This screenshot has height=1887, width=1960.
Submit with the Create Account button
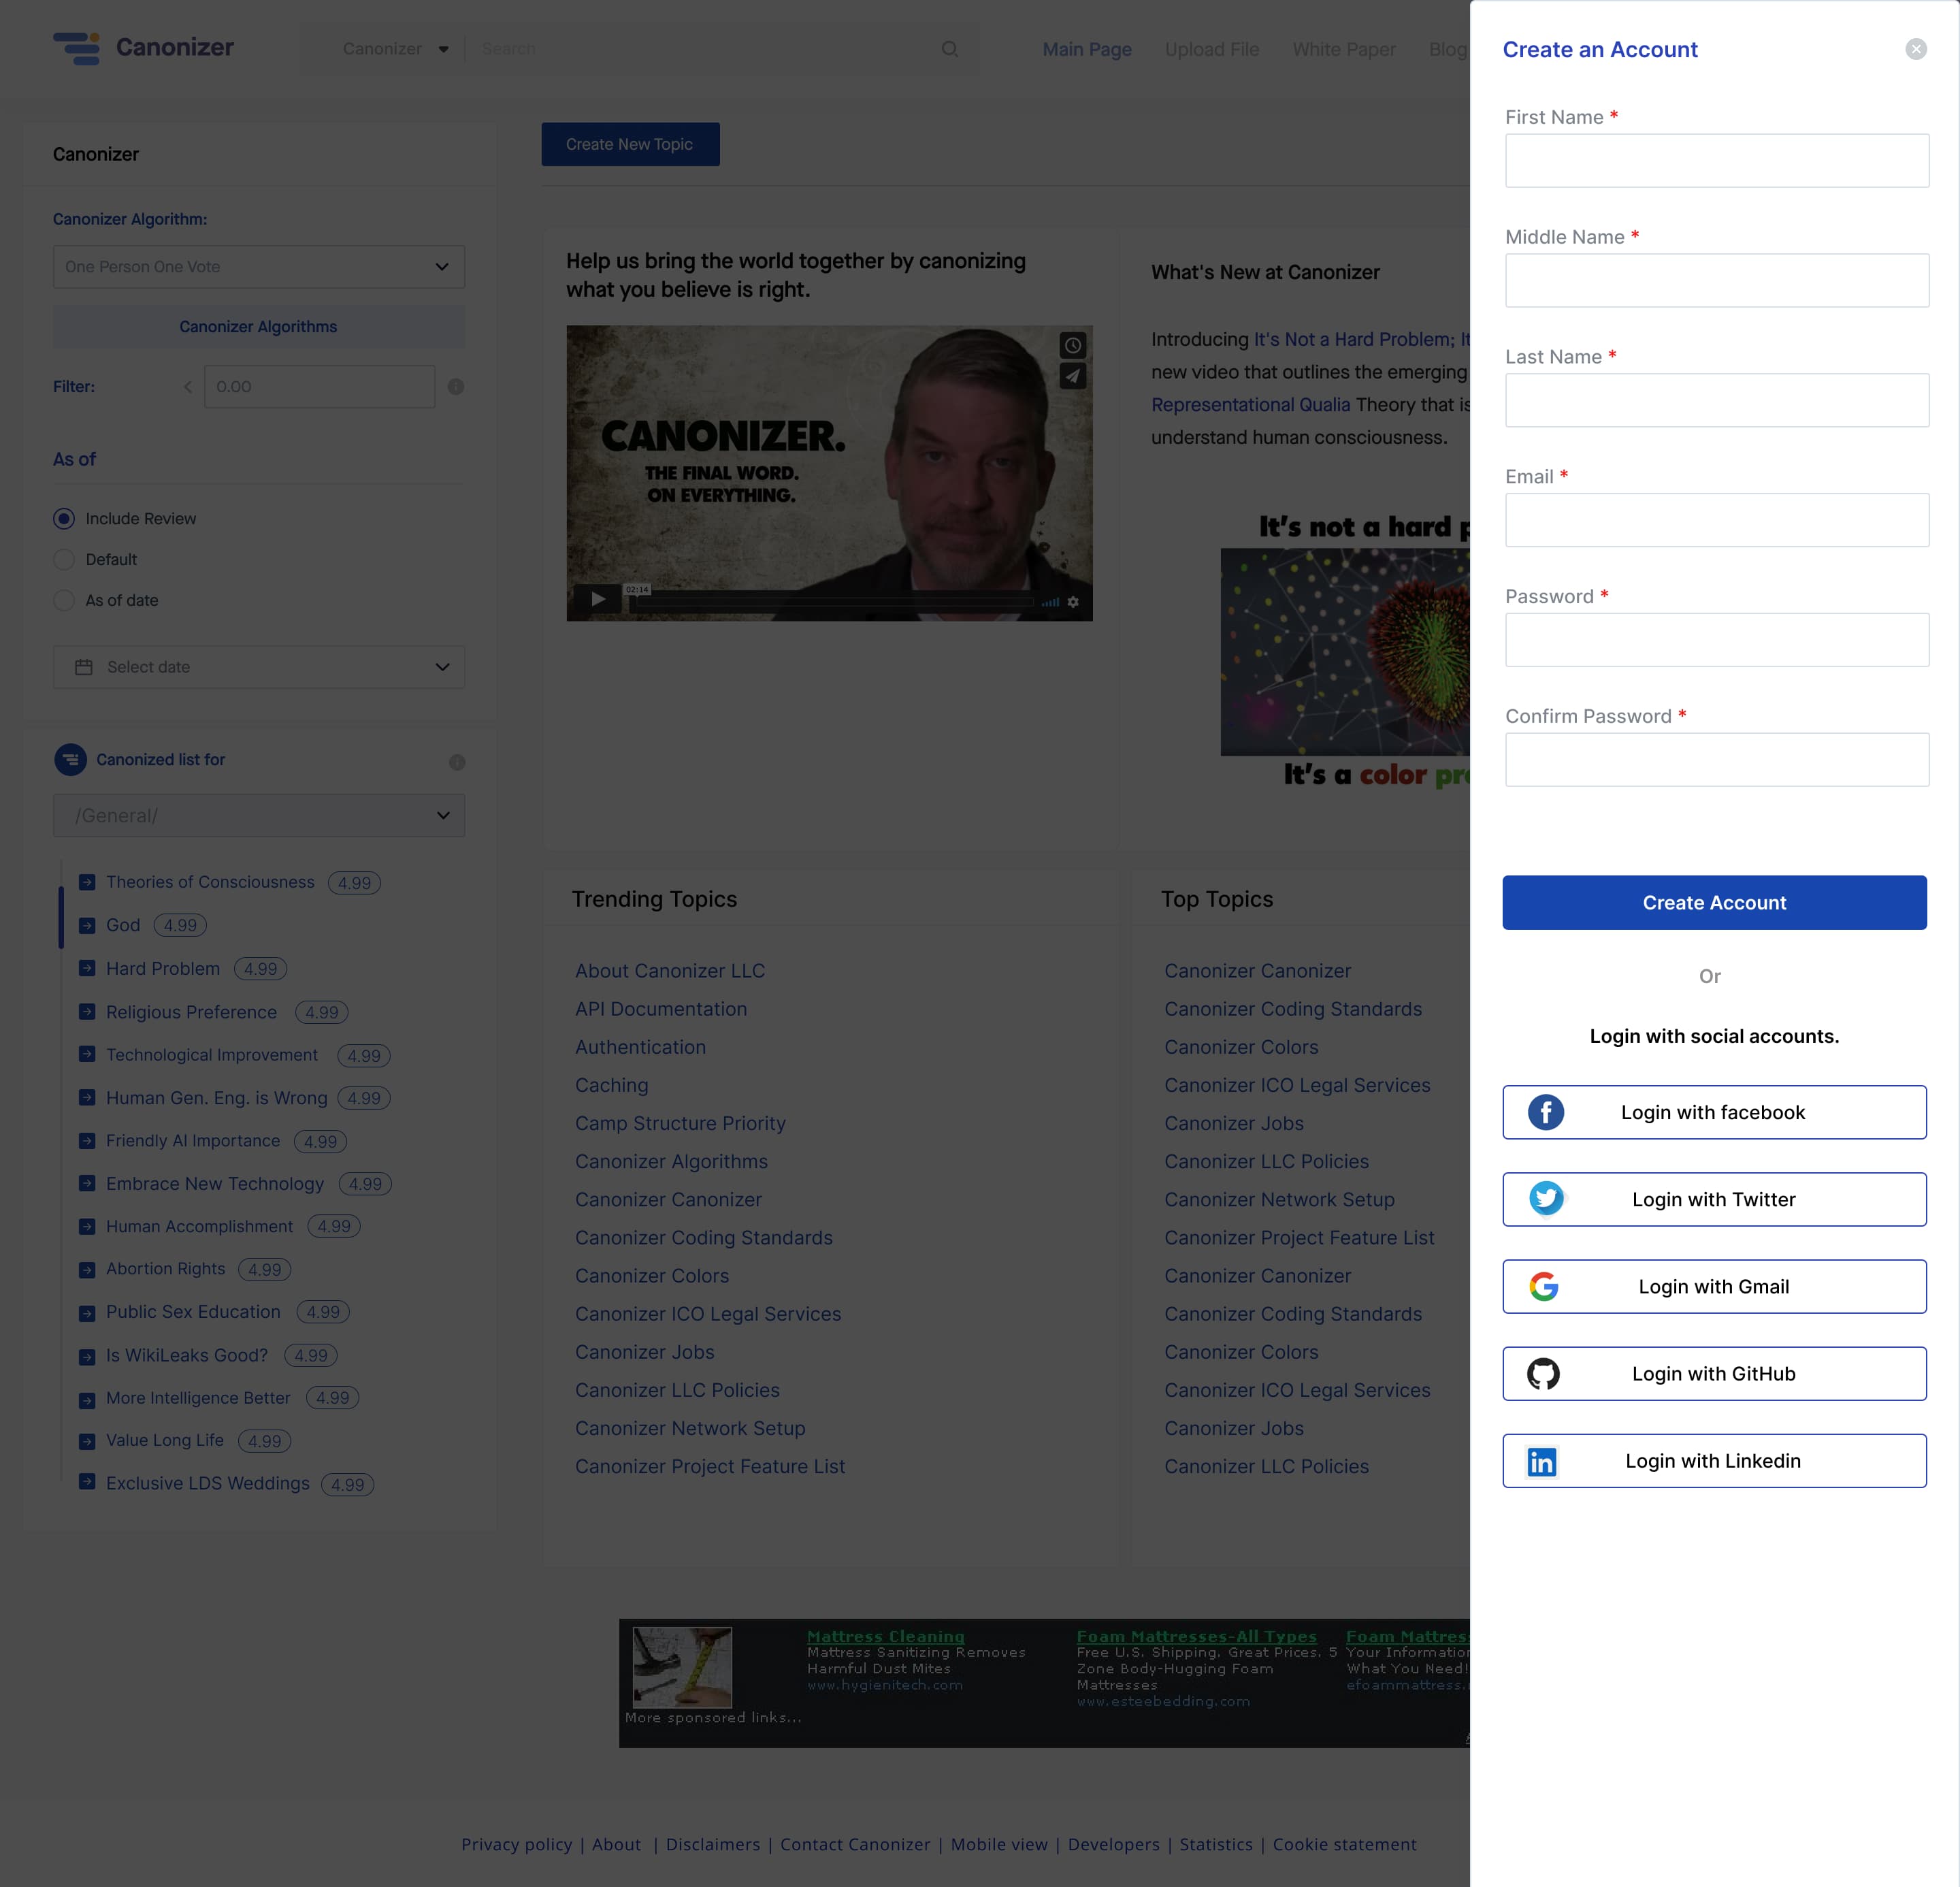[1714, 902]
